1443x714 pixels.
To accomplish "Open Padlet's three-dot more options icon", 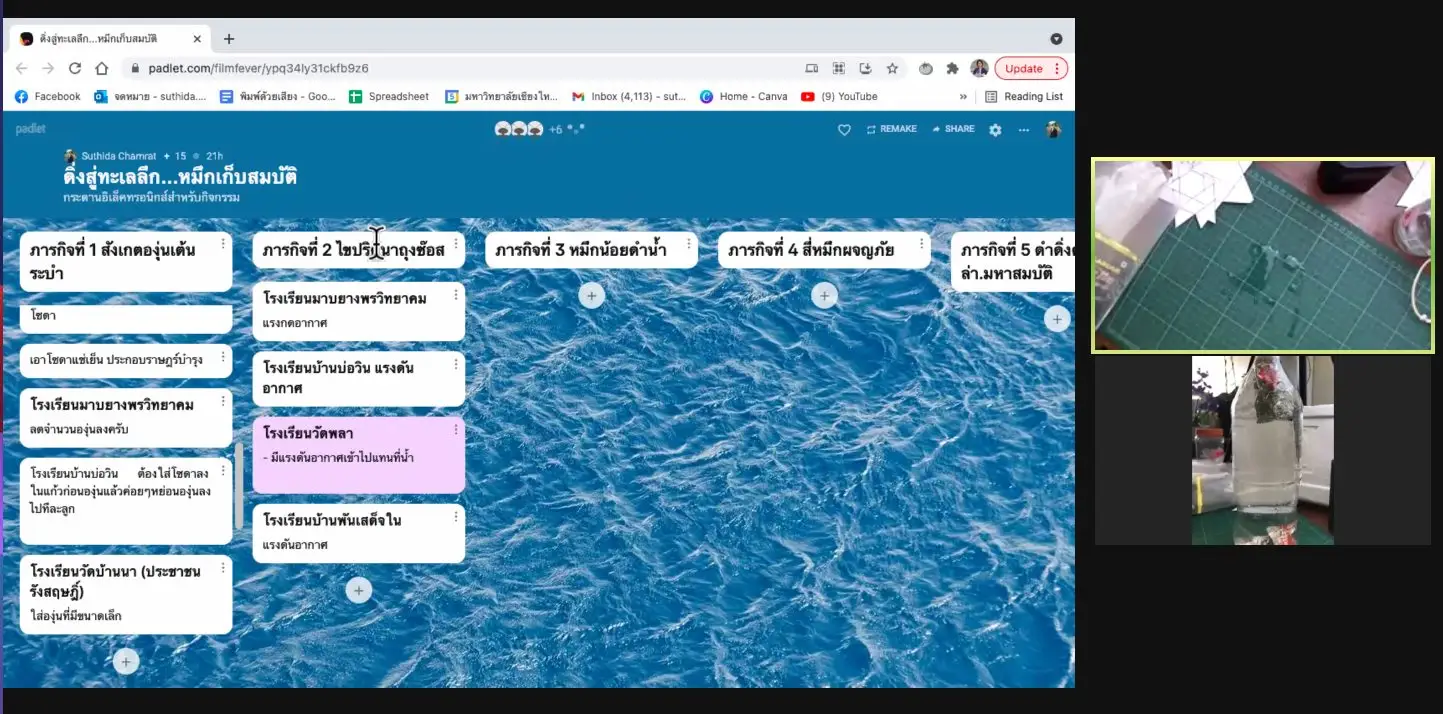I will (x=1023, y=129).
